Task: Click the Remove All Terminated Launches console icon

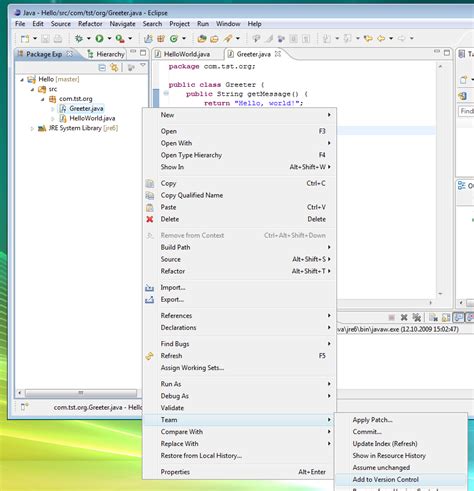Action: [x=416, y=317]
